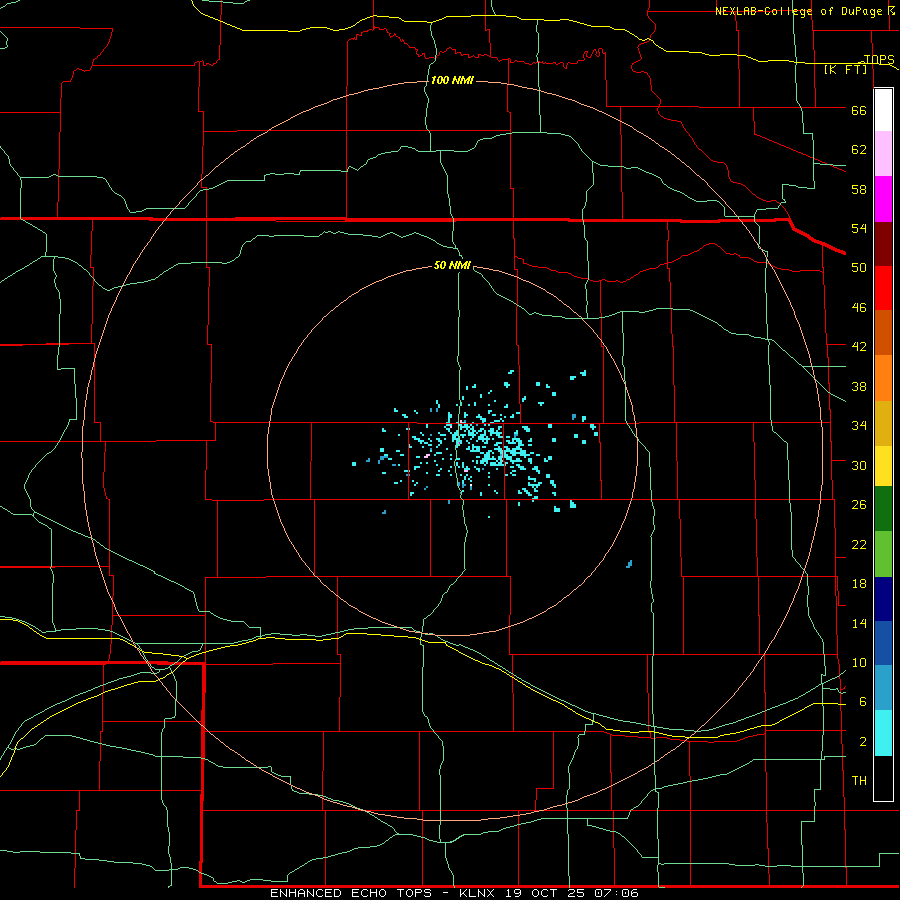Pick the cyan legend swatch
Viewport: 900px width, 900px height.
pos(883,733)
